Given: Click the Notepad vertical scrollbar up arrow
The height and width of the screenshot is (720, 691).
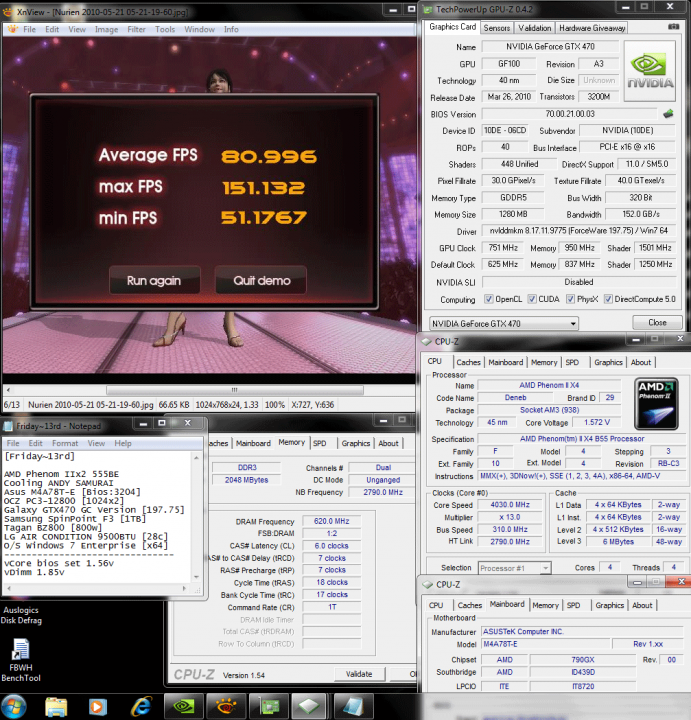Looking at the screenshot, I should click(197, 457).
